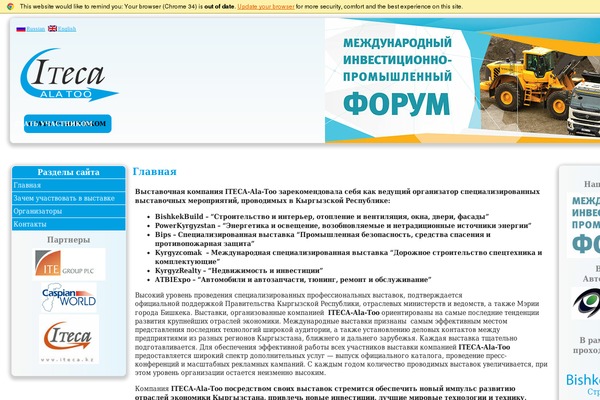Click the ITE Group PLC partner logo
This screenshot has height=400, width=600.
[69, 264]
